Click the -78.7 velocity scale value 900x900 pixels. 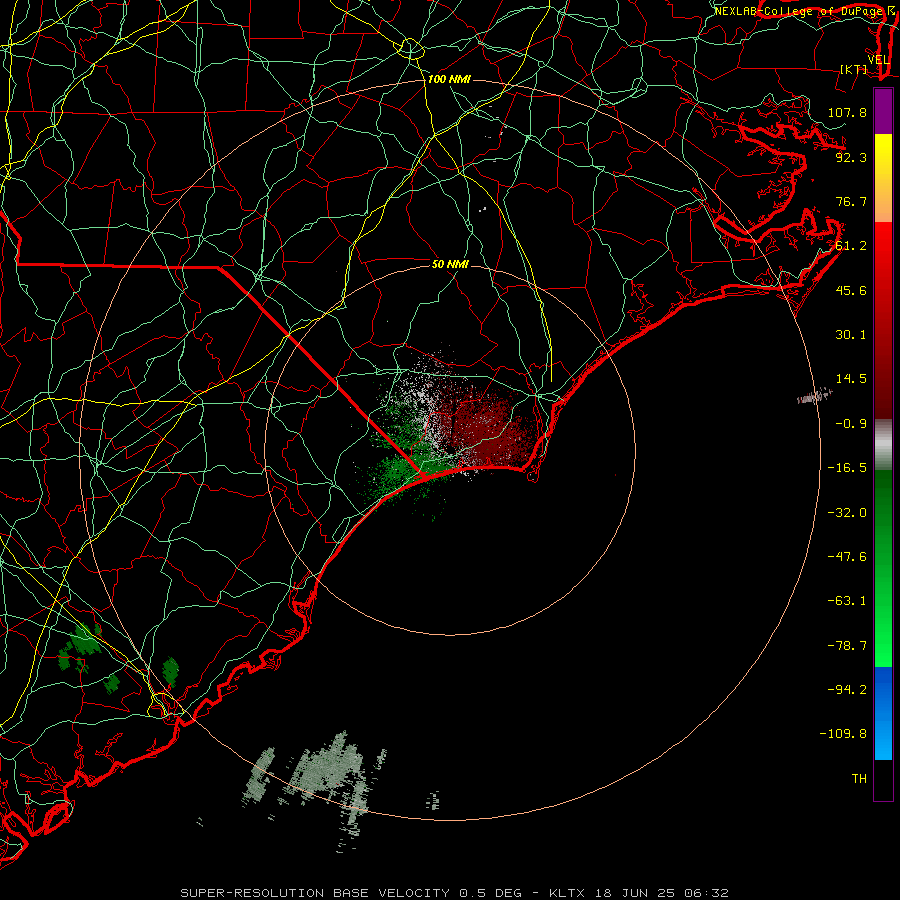847,646
